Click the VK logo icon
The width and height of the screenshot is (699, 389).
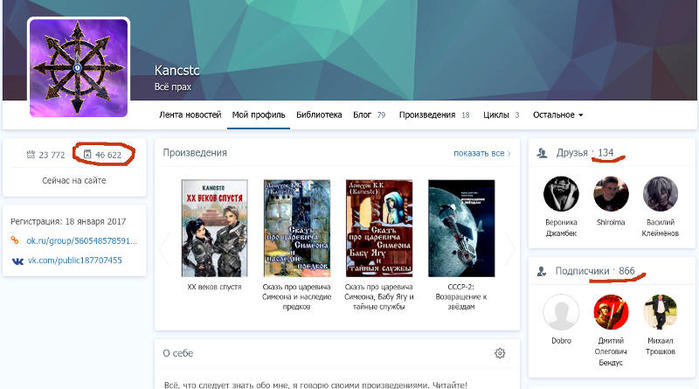click(17, 261)
